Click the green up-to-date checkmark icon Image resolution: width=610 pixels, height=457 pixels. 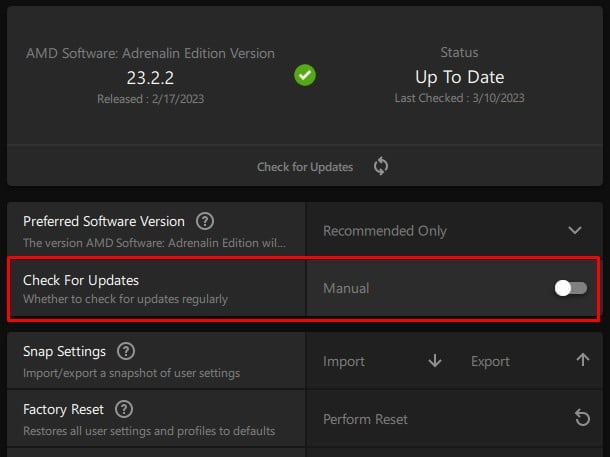click(305, 76)
